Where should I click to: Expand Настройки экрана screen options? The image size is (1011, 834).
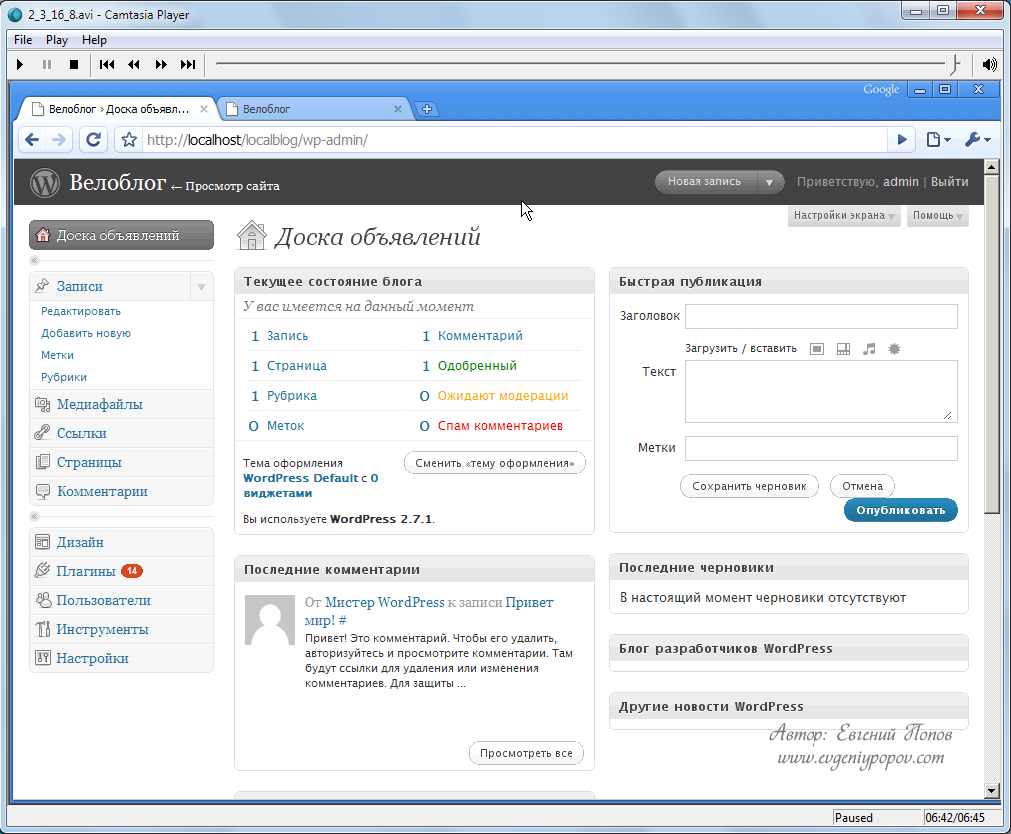pyautogui.click(x=844, y=216)
